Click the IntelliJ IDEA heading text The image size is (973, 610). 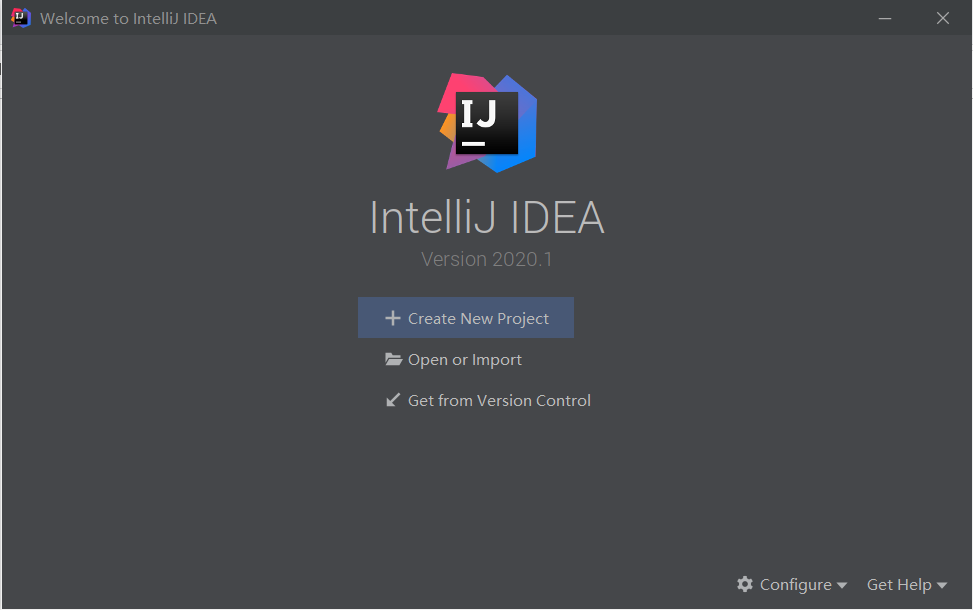coord(487,218)
